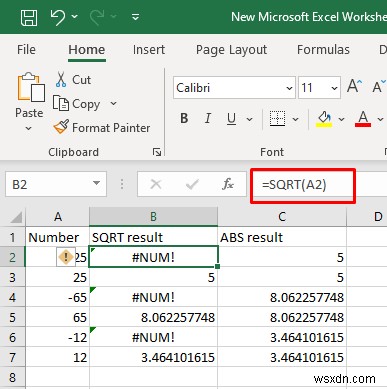Apply yellow fill color bucket
The width and height of the screenshot is (387, 389).
[324, 119]
